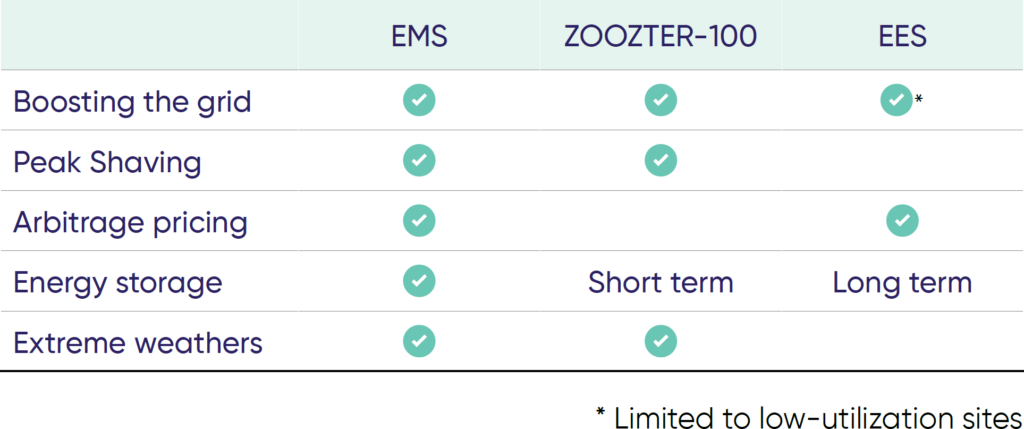The height and width of the screenshot is (429, 1024).
Task: Click the EMS Energy storage checkmark
Action: pyautogui.click(x=419, y=281)
